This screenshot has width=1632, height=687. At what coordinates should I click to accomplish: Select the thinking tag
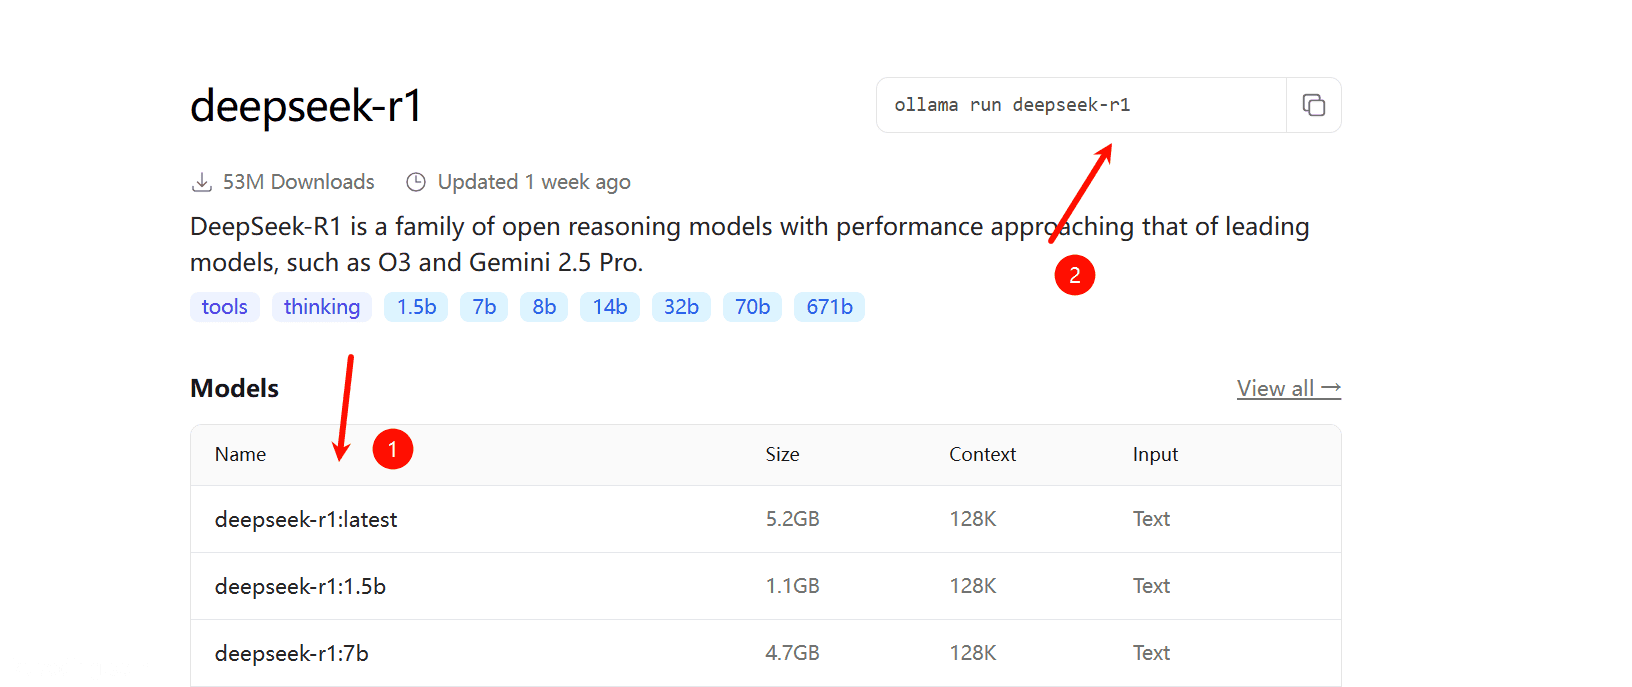pyautogui.click(x=322, y=307)
